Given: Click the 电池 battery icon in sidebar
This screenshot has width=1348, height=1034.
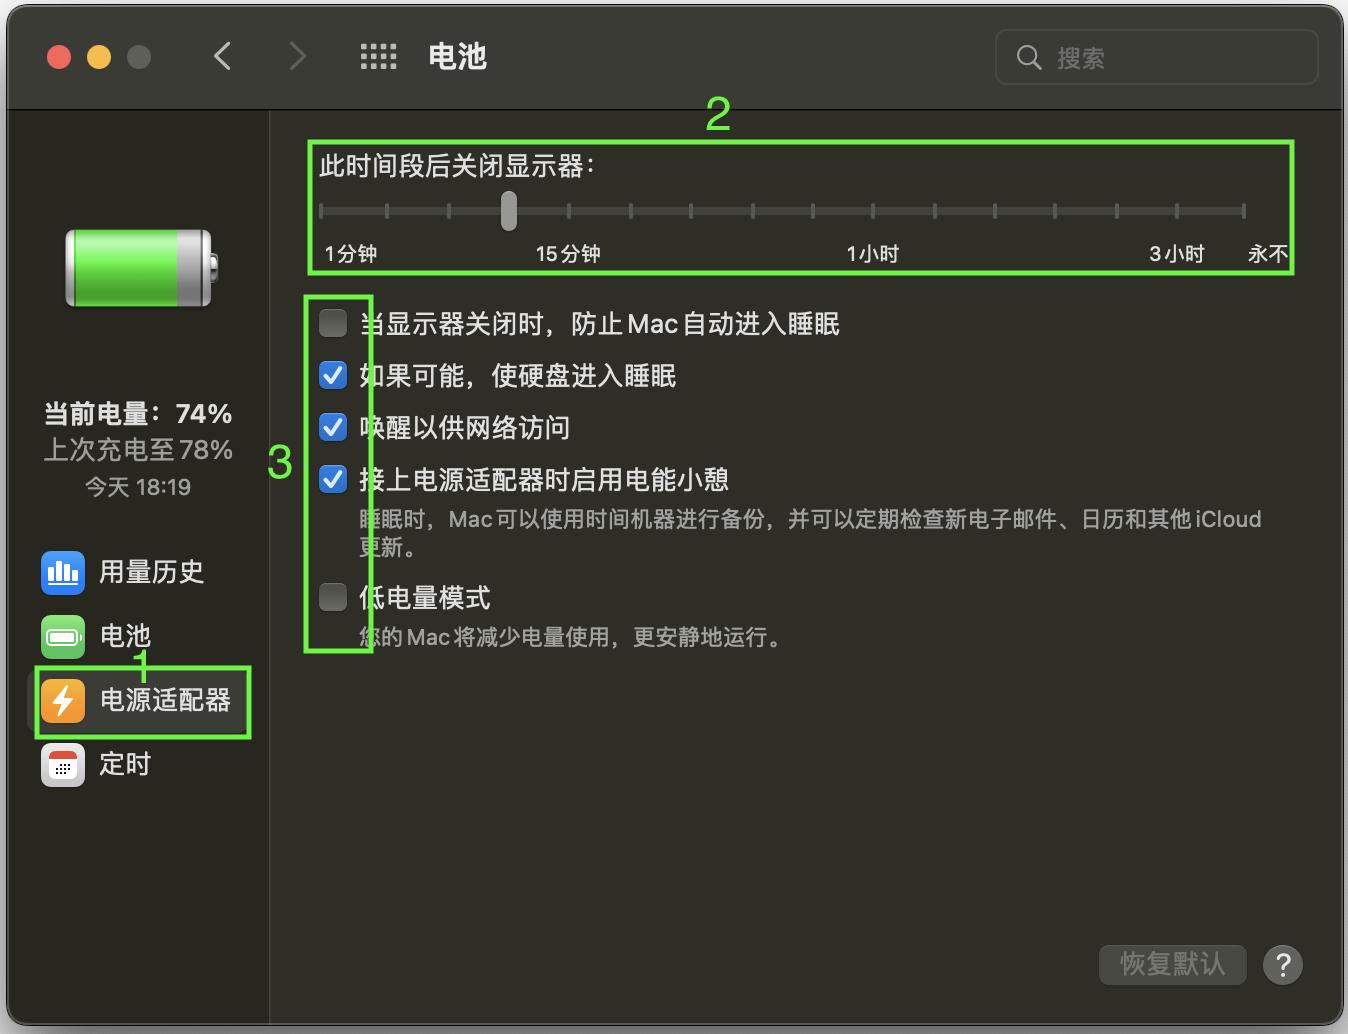Looking at the screenshot, I should tap(62, 636).
